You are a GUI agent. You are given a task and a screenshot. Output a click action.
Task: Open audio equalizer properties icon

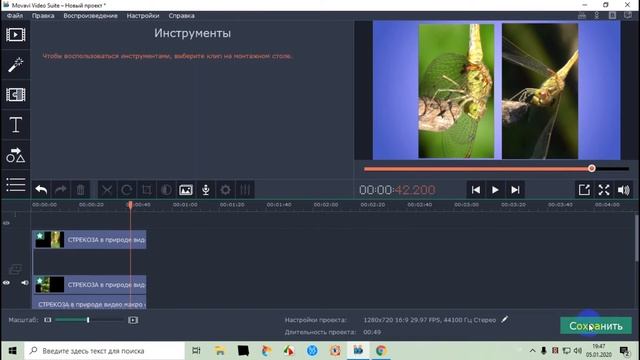coord(245,190)
